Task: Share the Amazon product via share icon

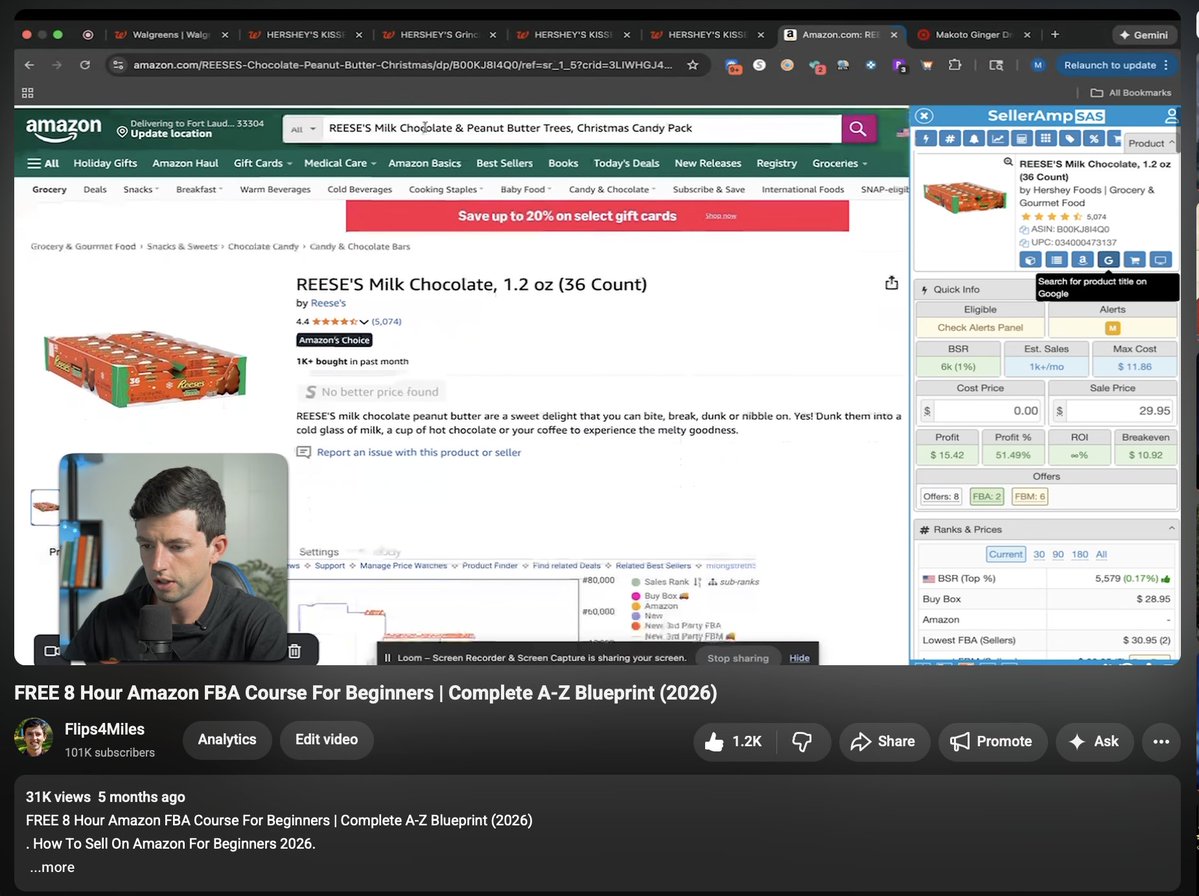Action: tap(891, 284)
